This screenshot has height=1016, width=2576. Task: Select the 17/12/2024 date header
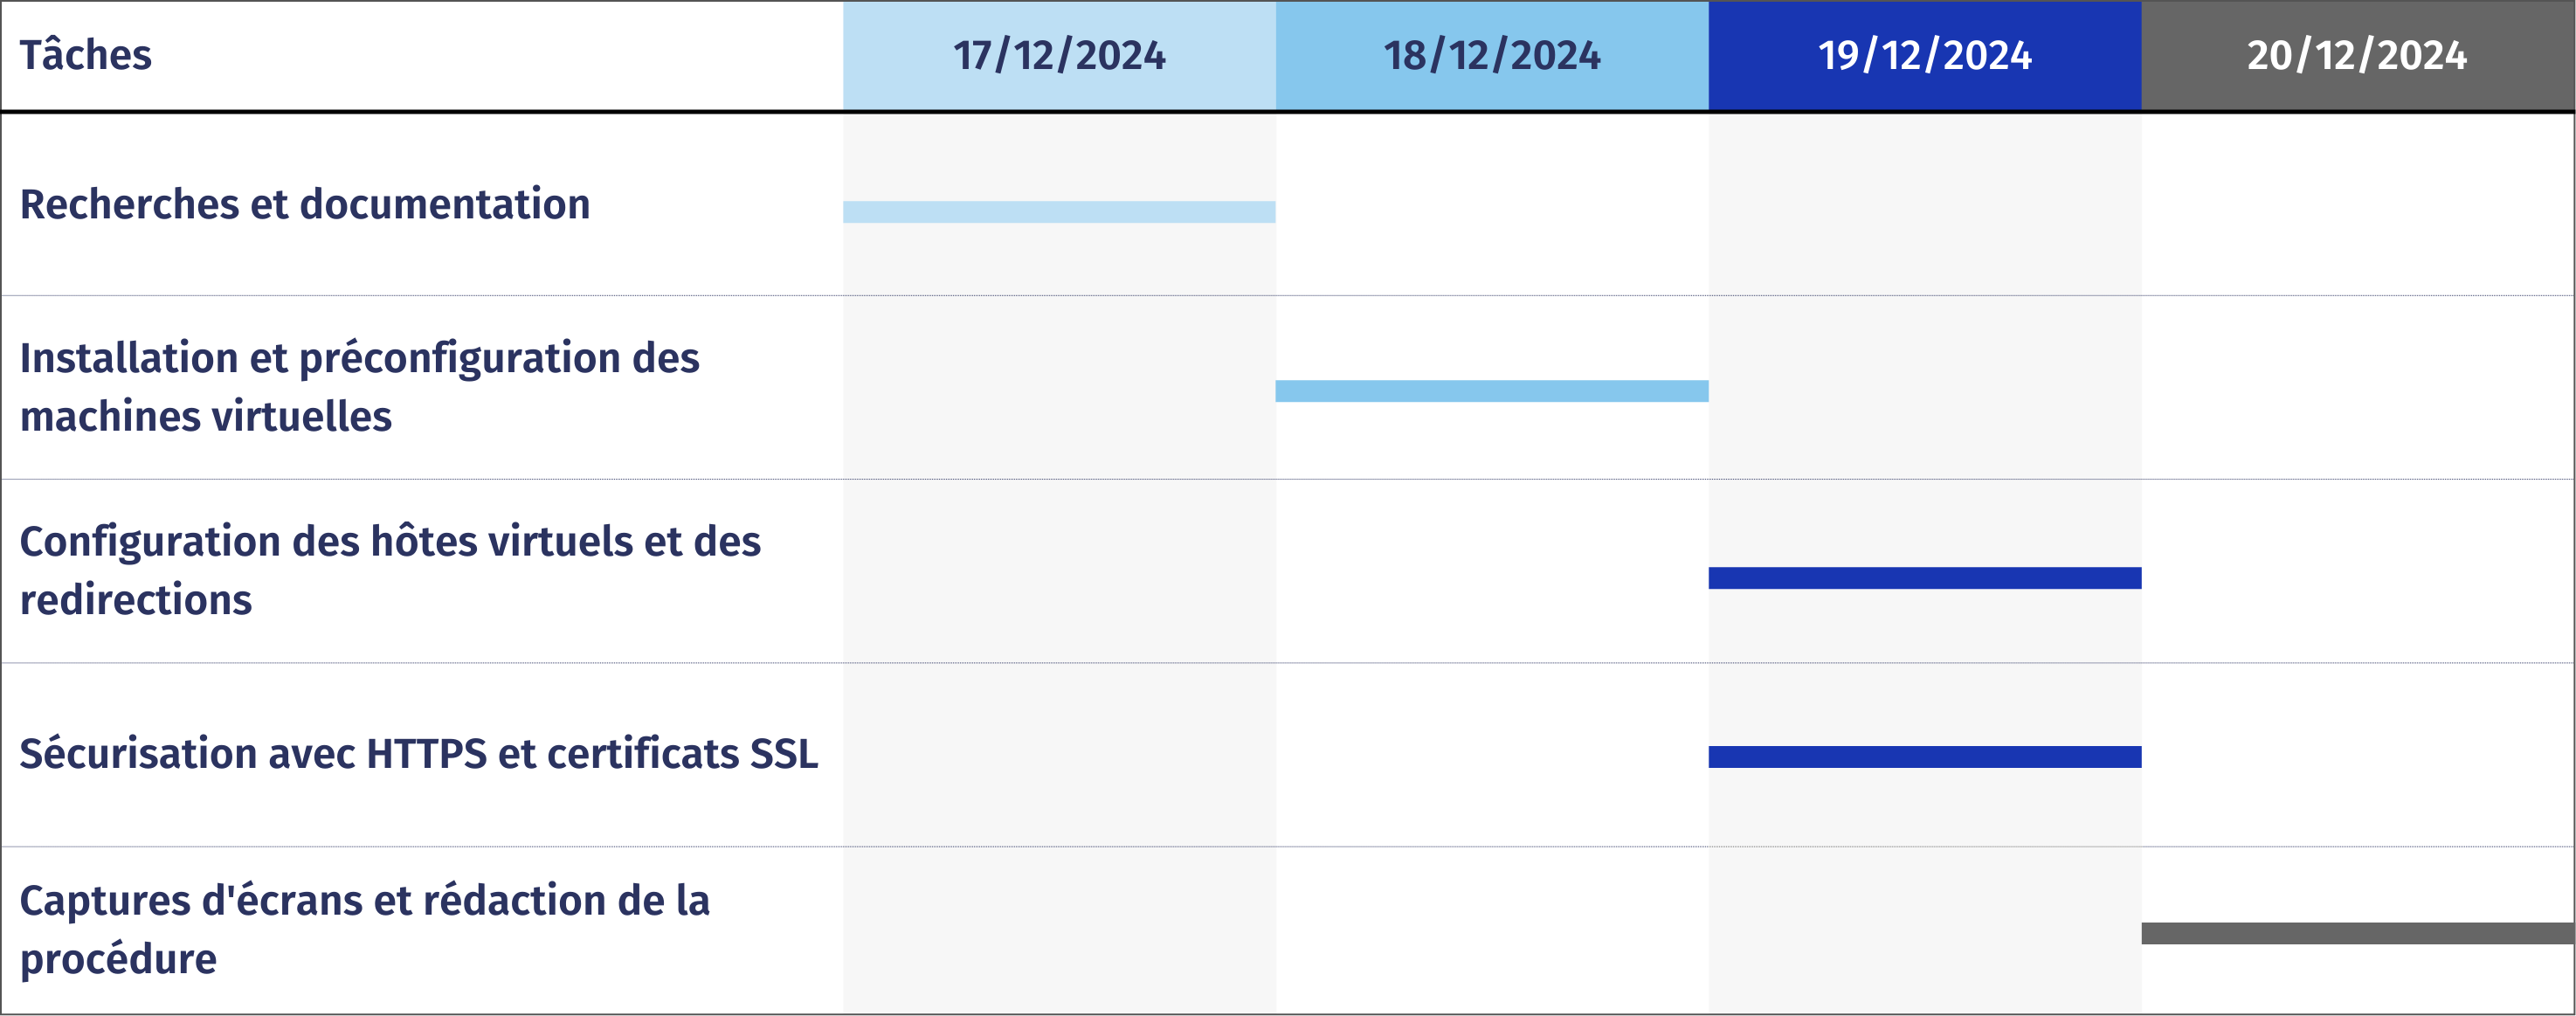click(x=1059, y=55)
